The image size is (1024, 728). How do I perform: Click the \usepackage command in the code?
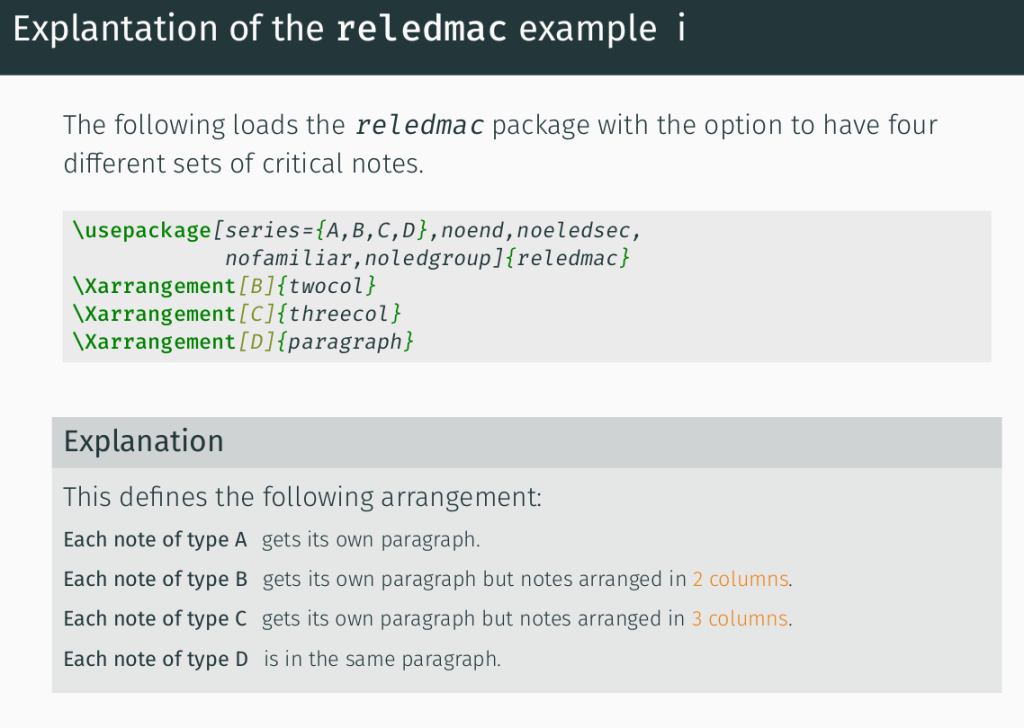141,231
